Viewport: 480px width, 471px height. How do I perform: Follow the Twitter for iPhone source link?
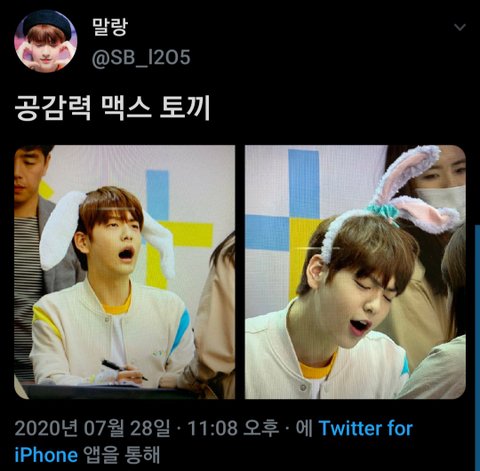pos(366,428)
